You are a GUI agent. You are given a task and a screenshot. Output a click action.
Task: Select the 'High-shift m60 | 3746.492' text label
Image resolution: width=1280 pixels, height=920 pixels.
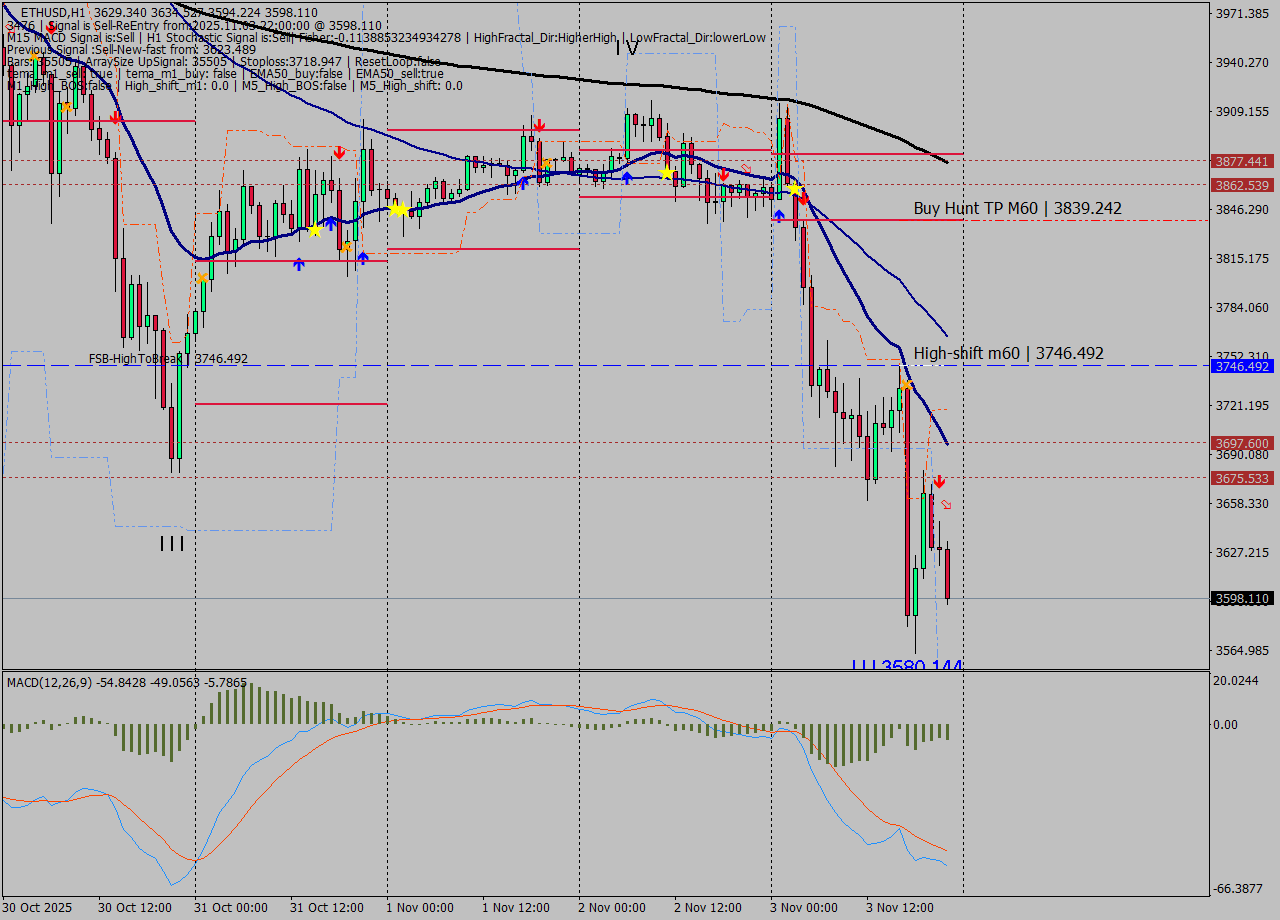point(1008,353)
